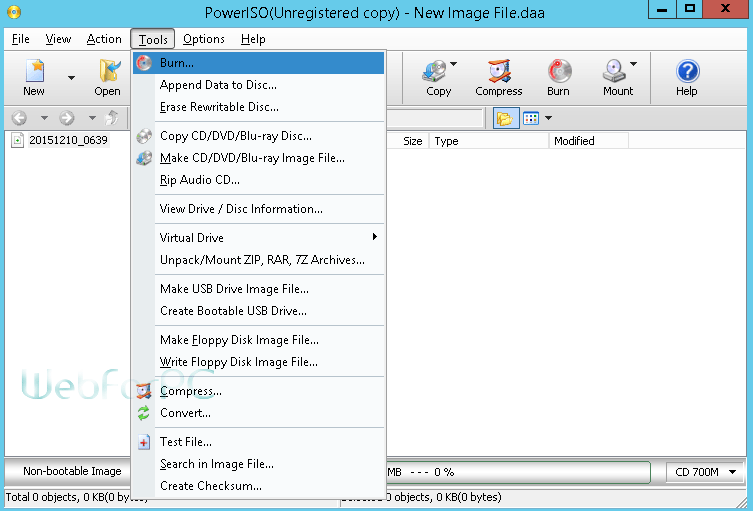The width and height of the screenshot is (753, 511).
Task: Open the view mode dropdown arrow
Action: click(548, 118)
